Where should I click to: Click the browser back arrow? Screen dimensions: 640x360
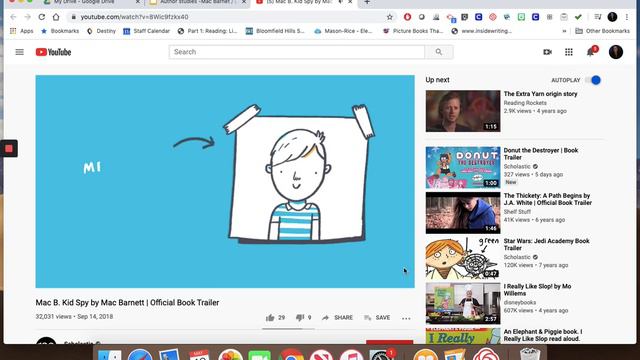(x=13, y=17)
